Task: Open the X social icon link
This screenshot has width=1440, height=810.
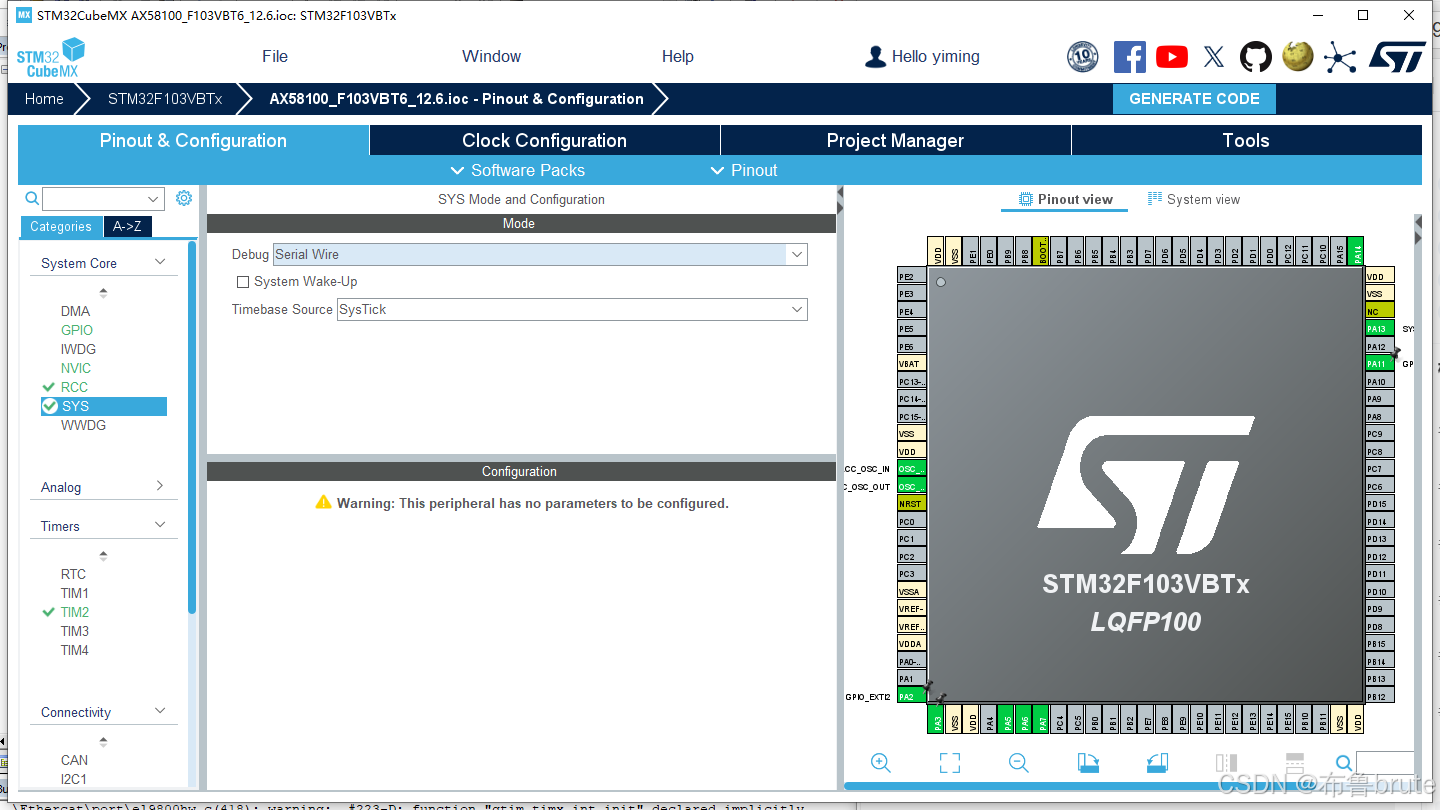Action: click(x=1214, y=57)
